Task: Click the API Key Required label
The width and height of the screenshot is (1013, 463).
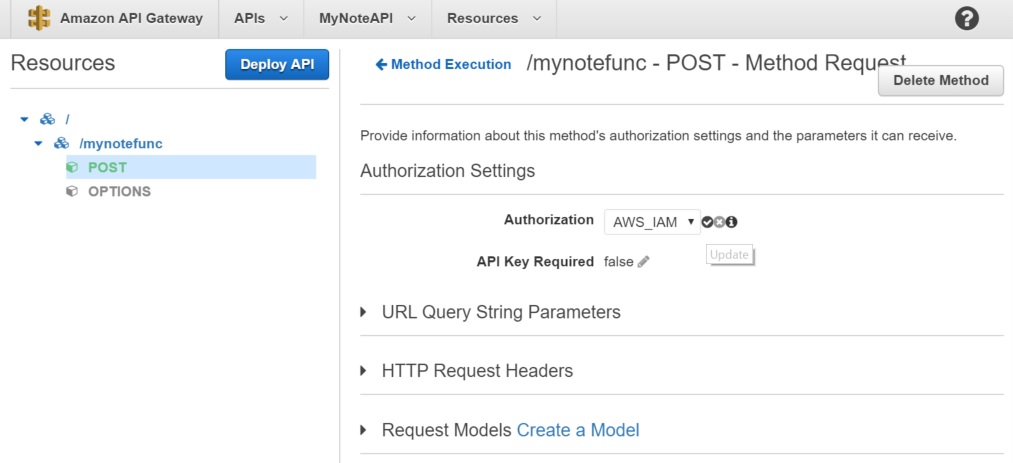Action: point(535,262)
